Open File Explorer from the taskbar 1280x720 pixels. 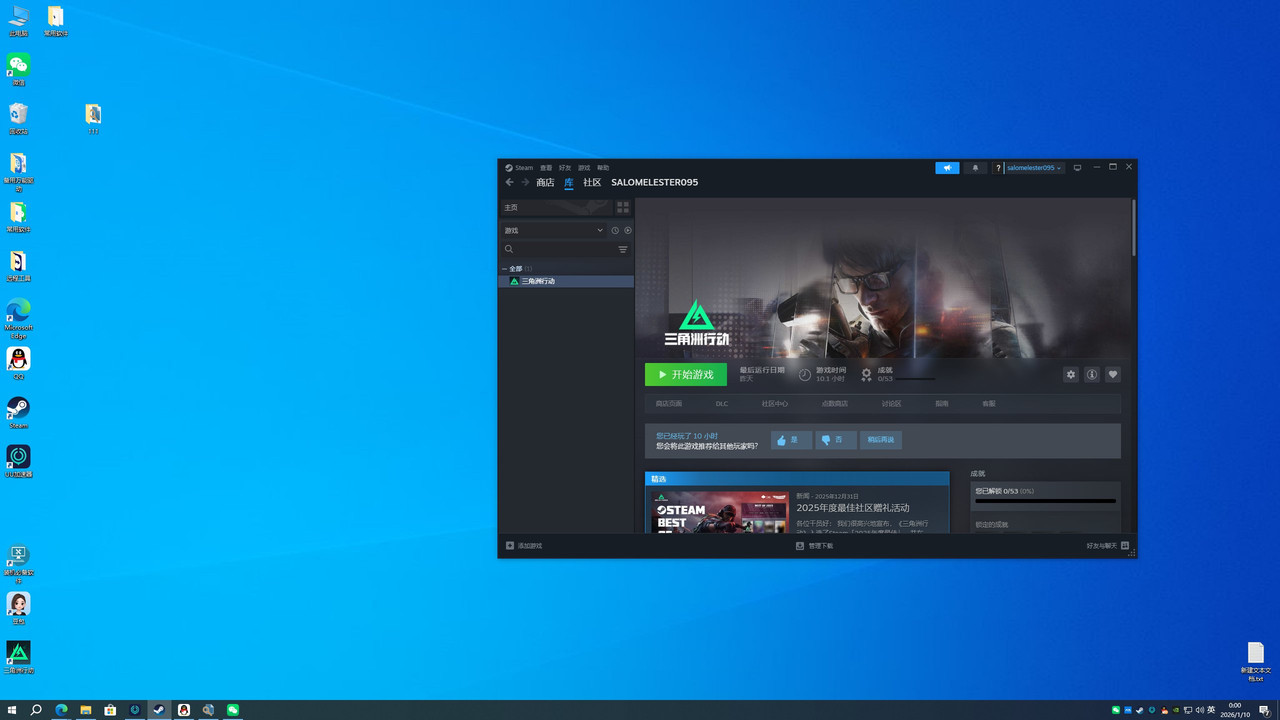coord(86,710)
